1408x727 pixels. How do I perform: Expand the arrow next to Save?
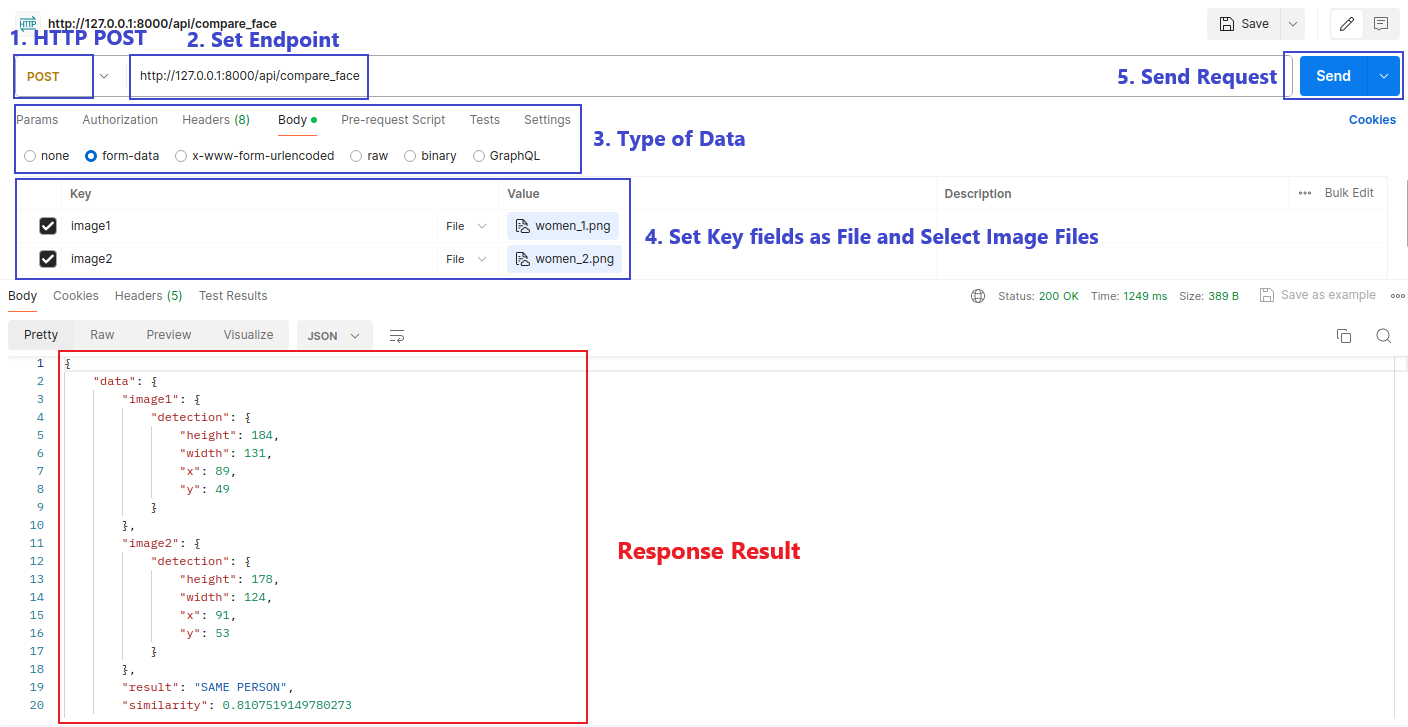[1293, 24]
